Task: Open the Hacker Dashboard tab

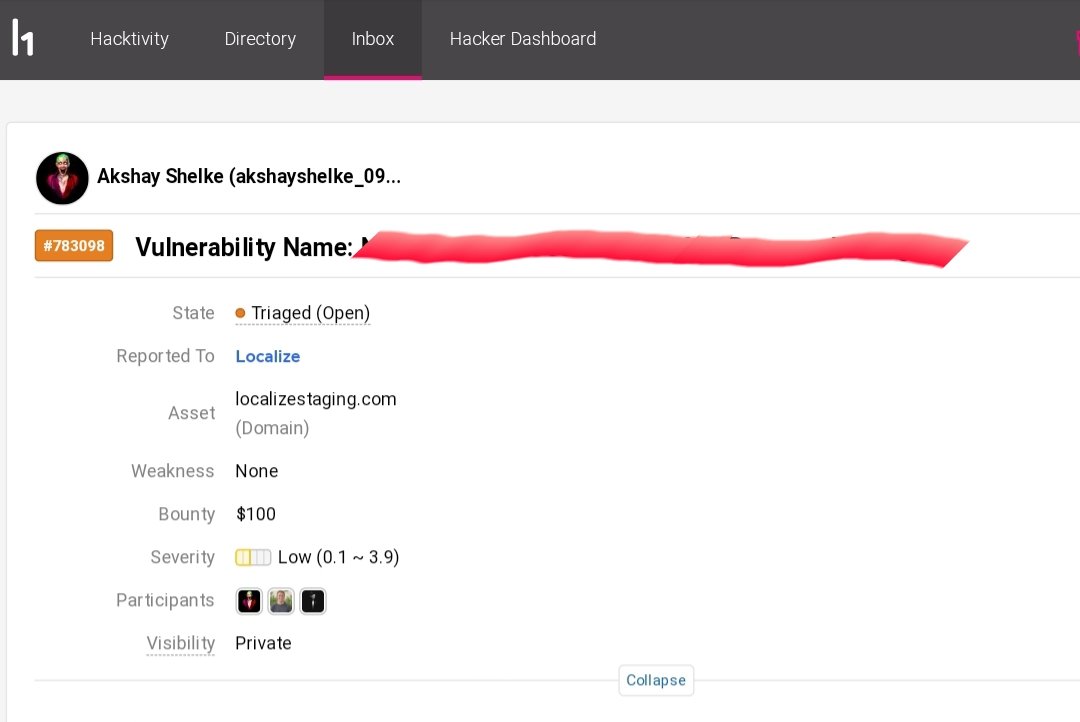Action: coord(523,39)
